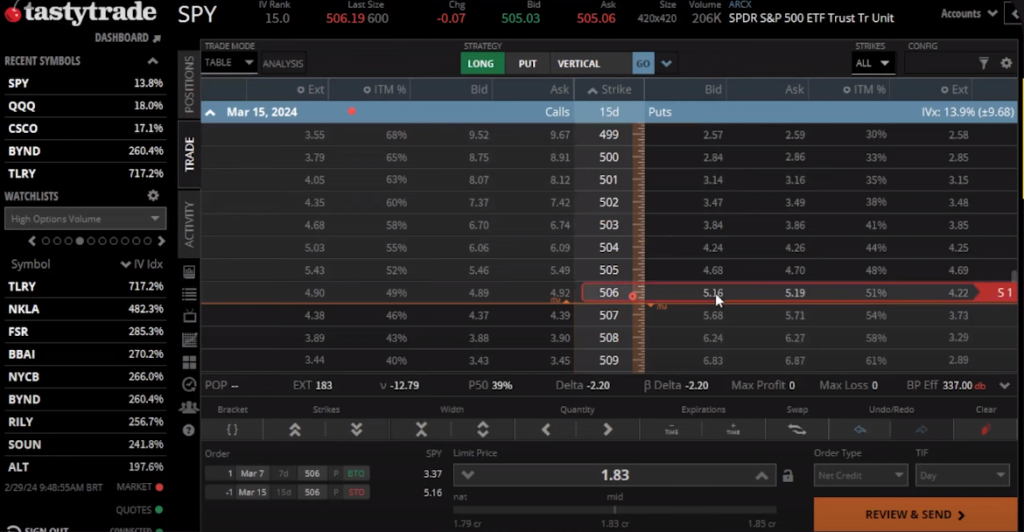Click the Bracket curly braces icon
1024x532 pixels.
tap(232, 430)
